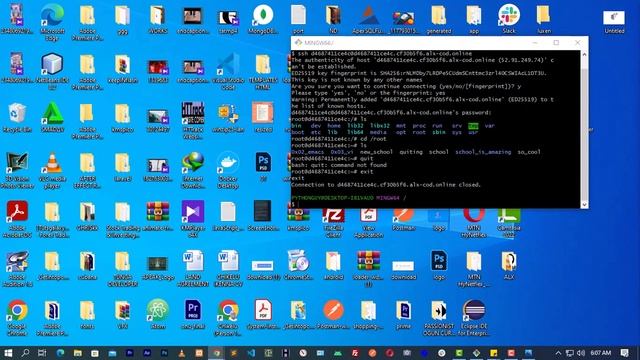Click in the terminal prompt line
Viewport: 640px width, 360px height.
point(436,204)
